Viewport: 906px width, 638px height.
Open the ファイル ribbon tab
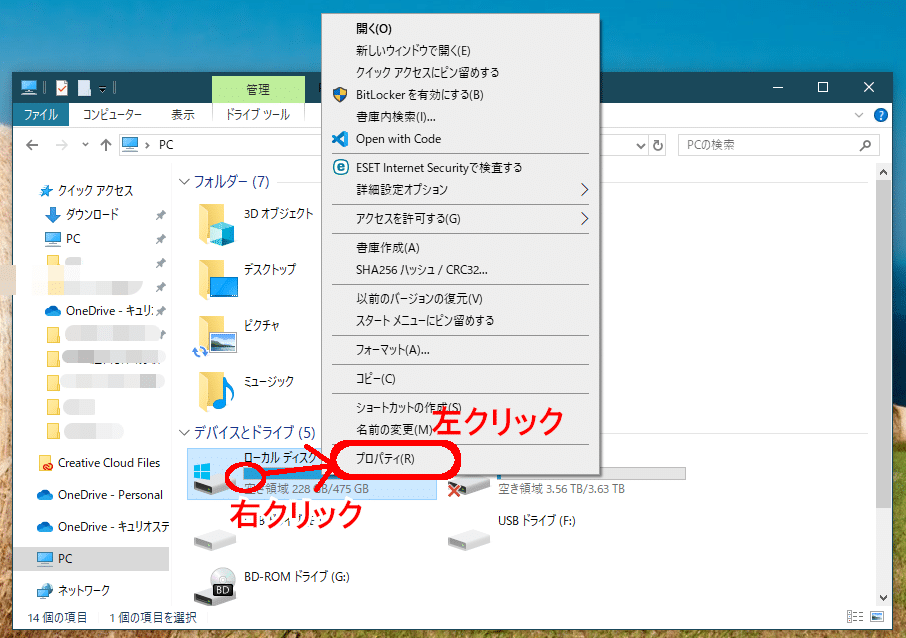click(x=41, y=114)
